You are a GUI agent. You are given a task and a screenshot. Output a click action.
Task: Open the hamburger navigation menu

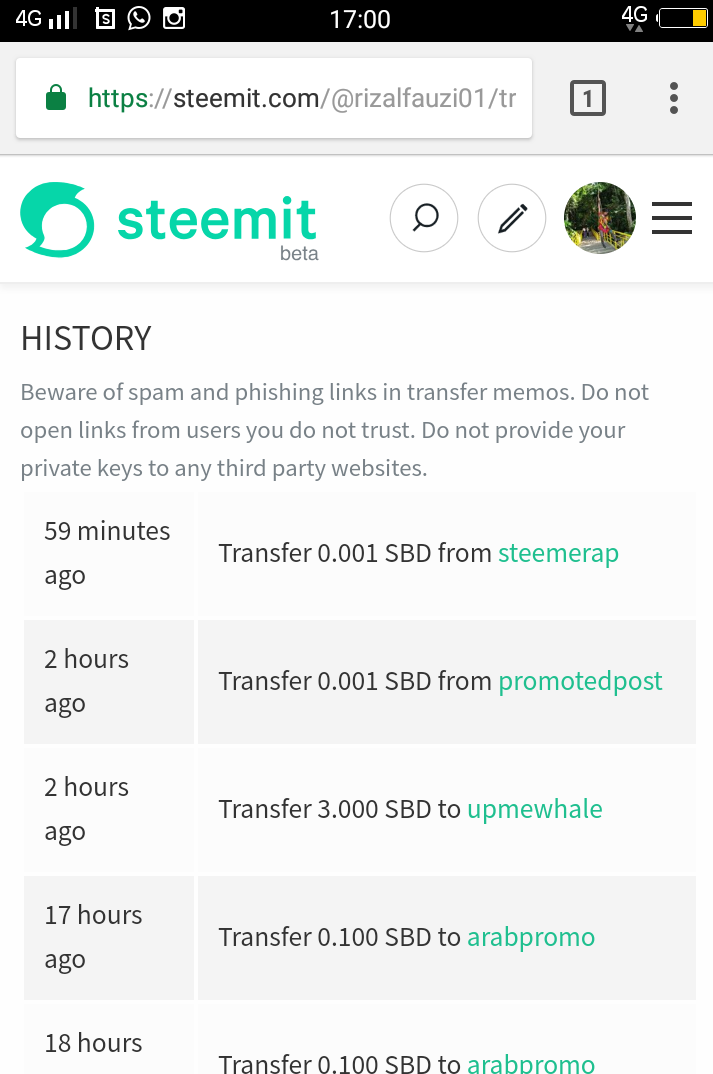click(x=671, y=217)
